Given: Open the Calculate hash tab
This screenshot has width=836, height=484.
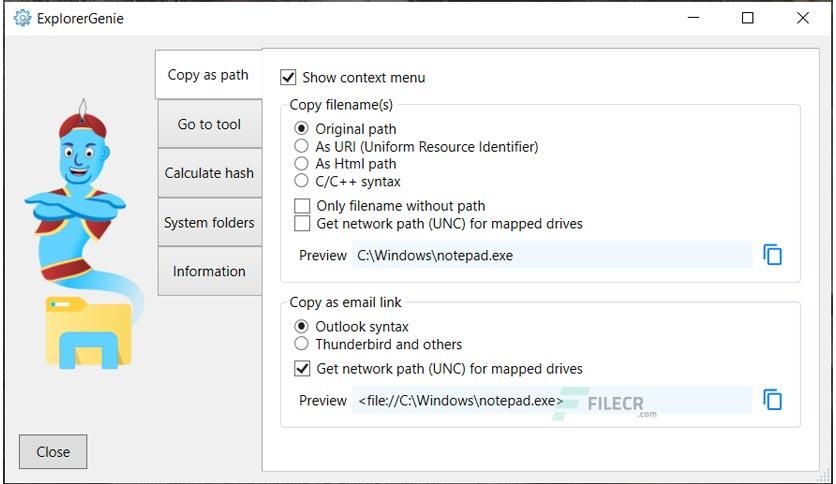Looking at the screenshot, I should coord(210,173).
